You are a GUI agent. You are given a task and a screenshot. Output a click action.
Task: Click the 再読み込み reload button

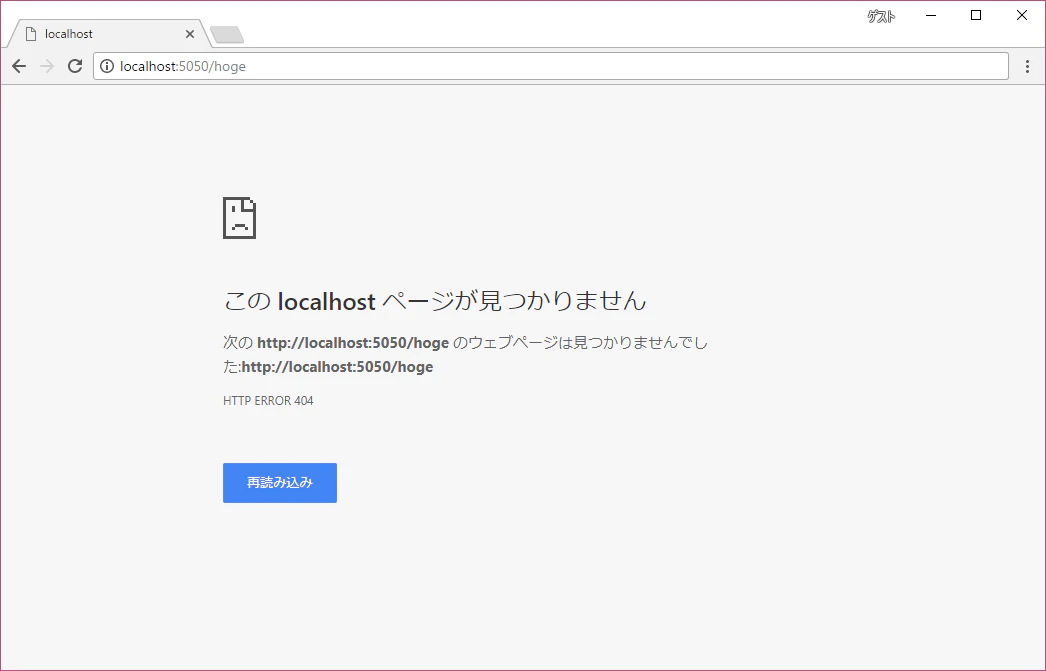280,483
